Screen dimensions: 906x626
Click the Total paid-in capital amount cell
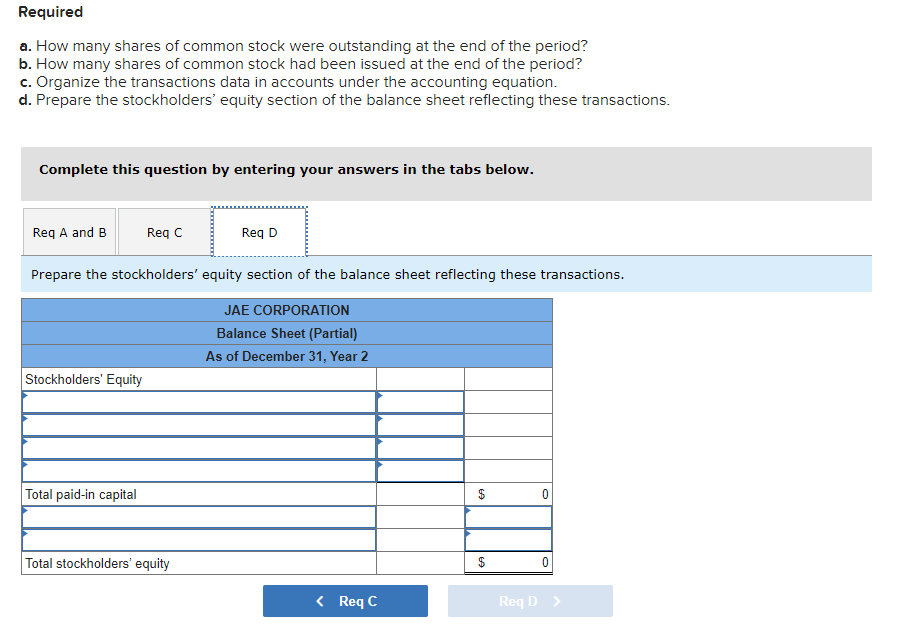coord(508,493)
